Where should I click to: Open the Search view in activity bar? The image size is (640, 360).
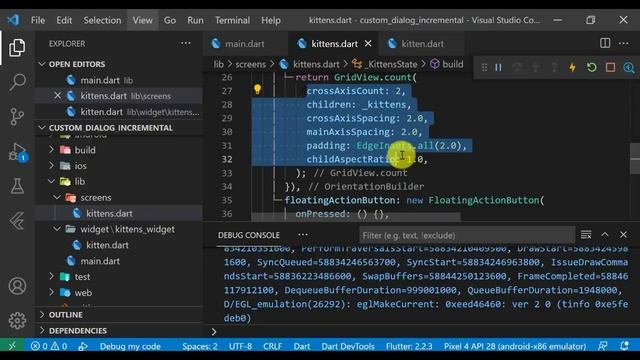pos(17,82)
